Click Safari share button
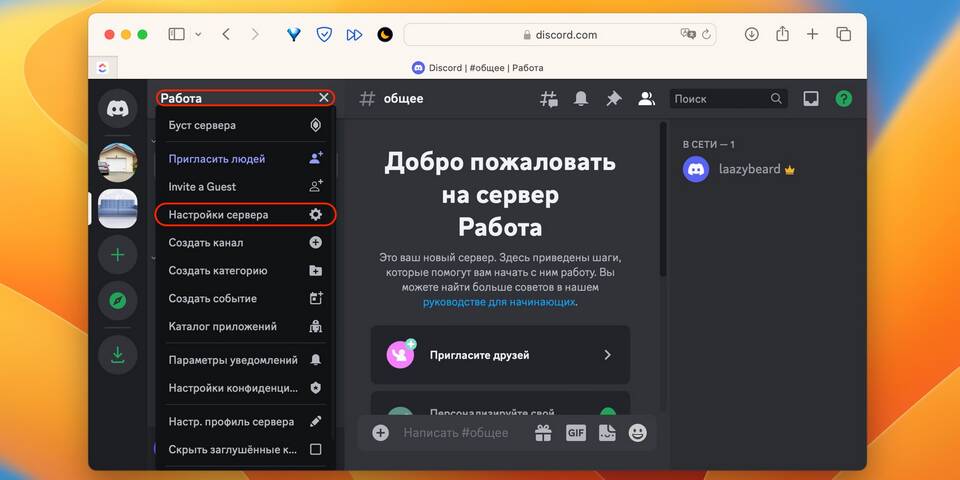Screen dimensions: 960x480 782,34
